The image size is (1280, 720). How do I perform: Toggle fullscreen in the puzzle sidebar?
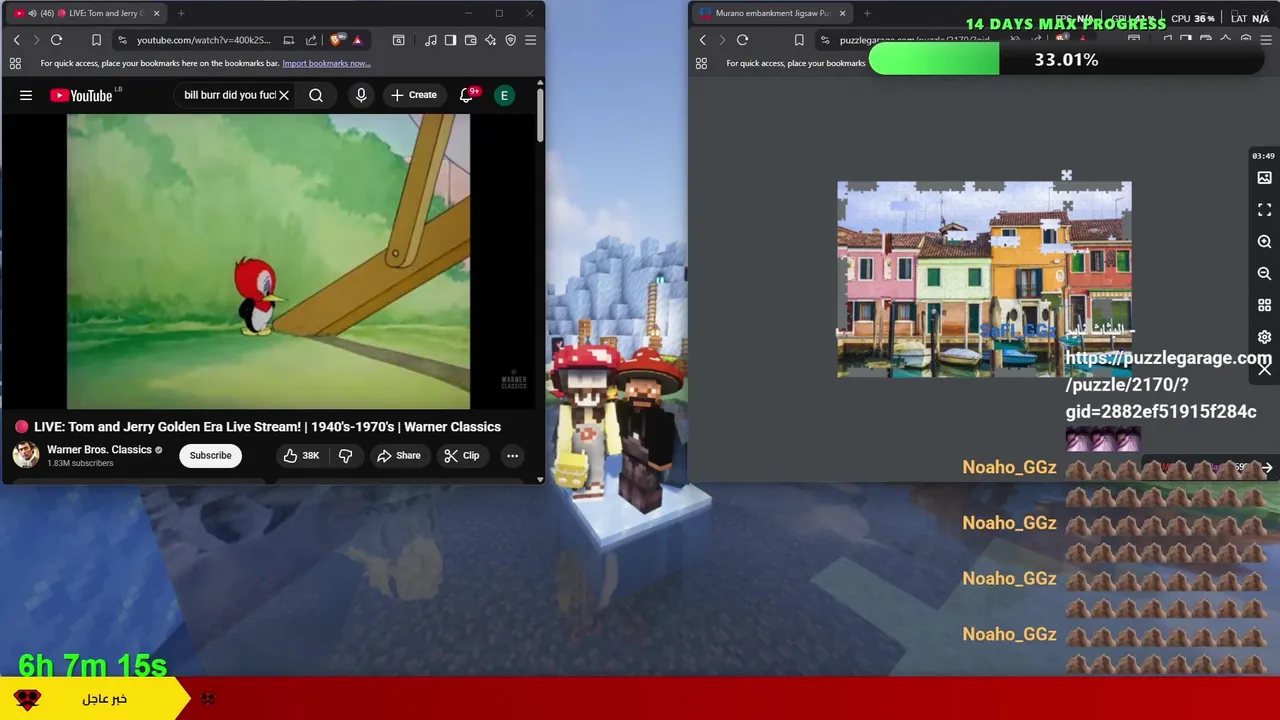(x=1264, y=210)
